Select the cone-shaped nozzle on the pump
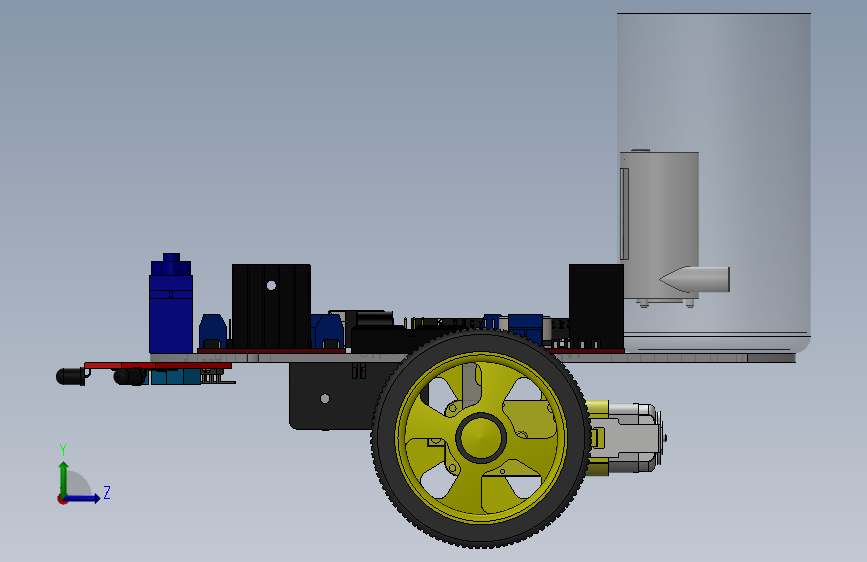Screen dimensions: 867x562 (694, 279)
